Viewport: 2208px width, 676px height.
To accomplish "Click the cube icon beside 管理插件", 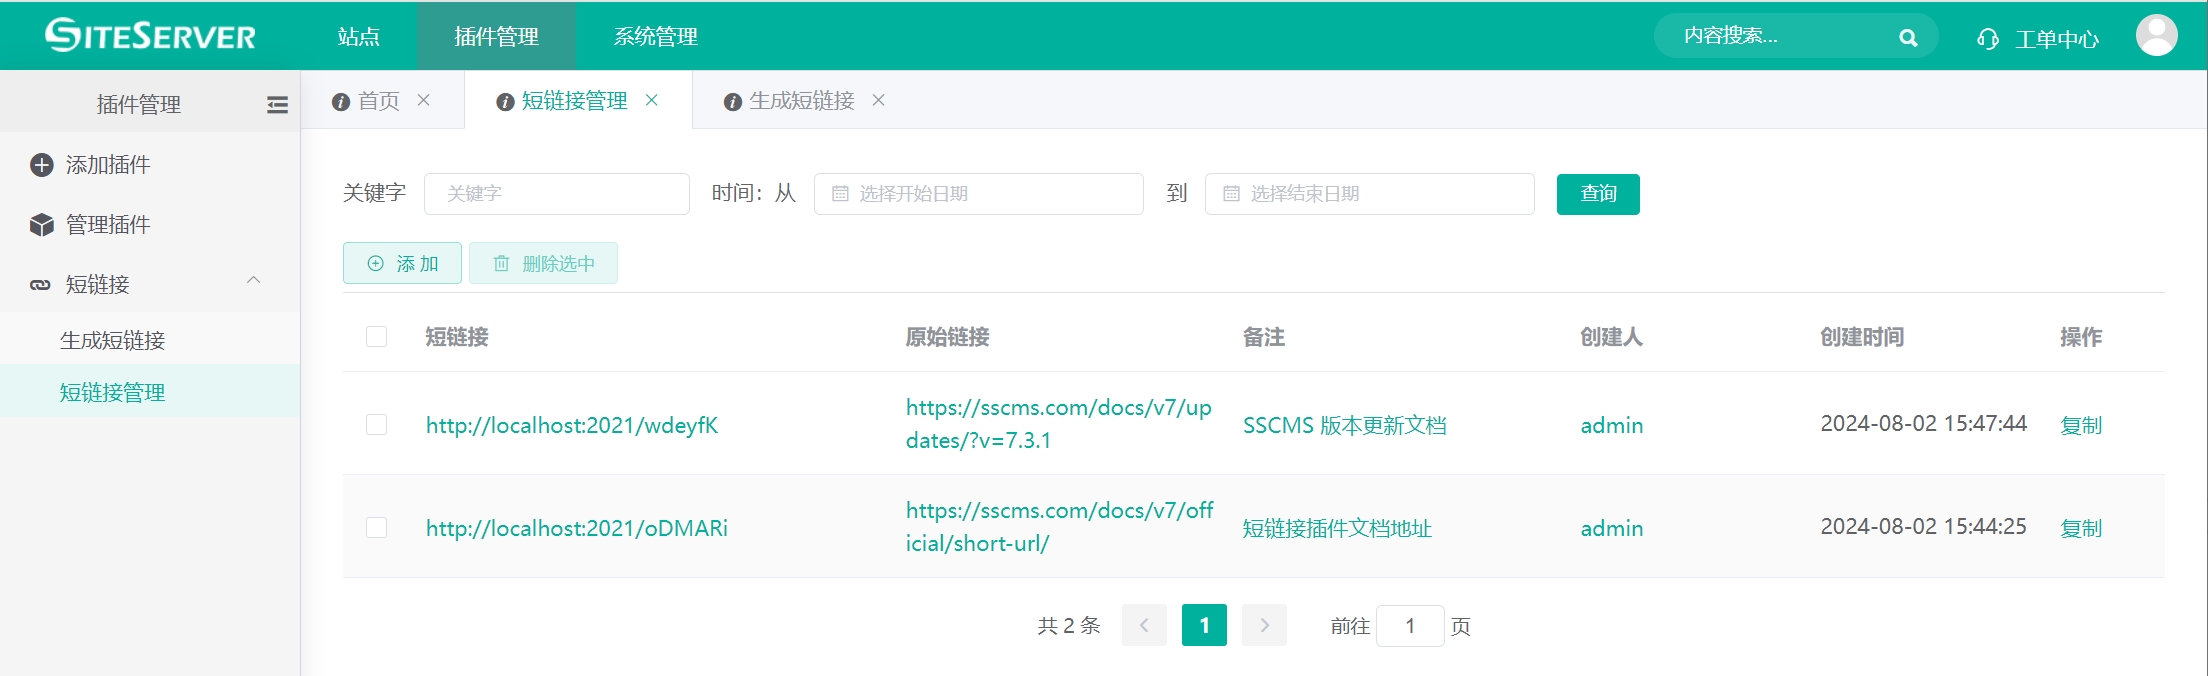I will (42, 225).
